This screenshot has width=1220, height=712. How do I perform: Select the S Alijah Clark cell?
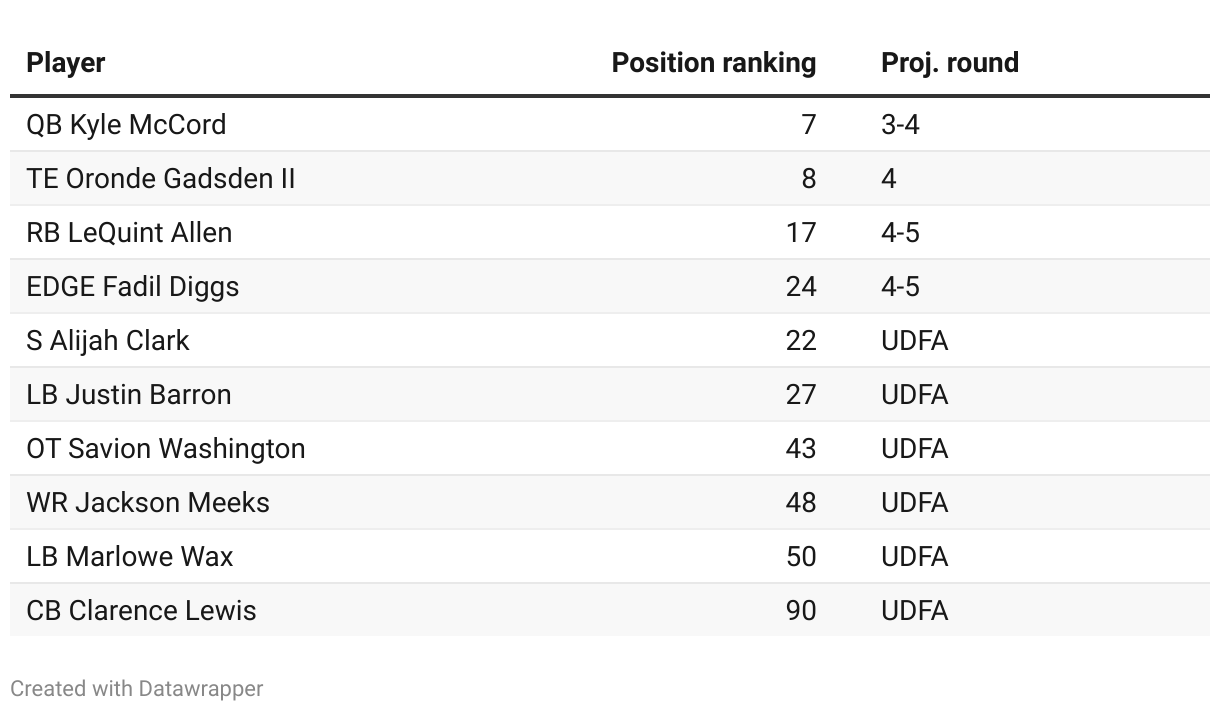[108, 341]
